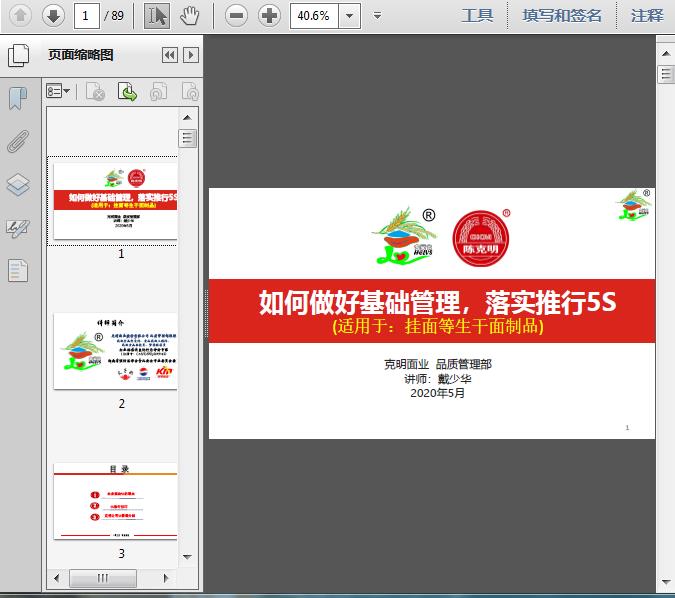This screenshot has width=675, height=598.
Task: Click the total page count / 89
Action: [x=114, y=16]
